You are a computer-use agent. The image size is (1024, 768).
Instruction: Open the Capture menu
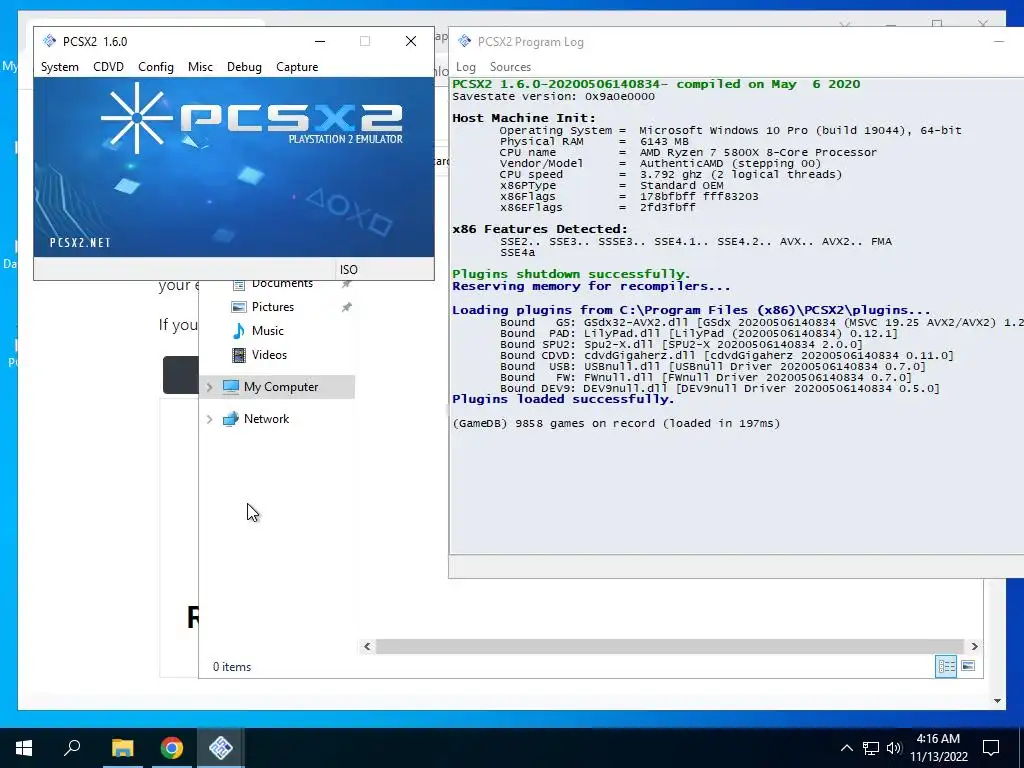click(297, 67)
